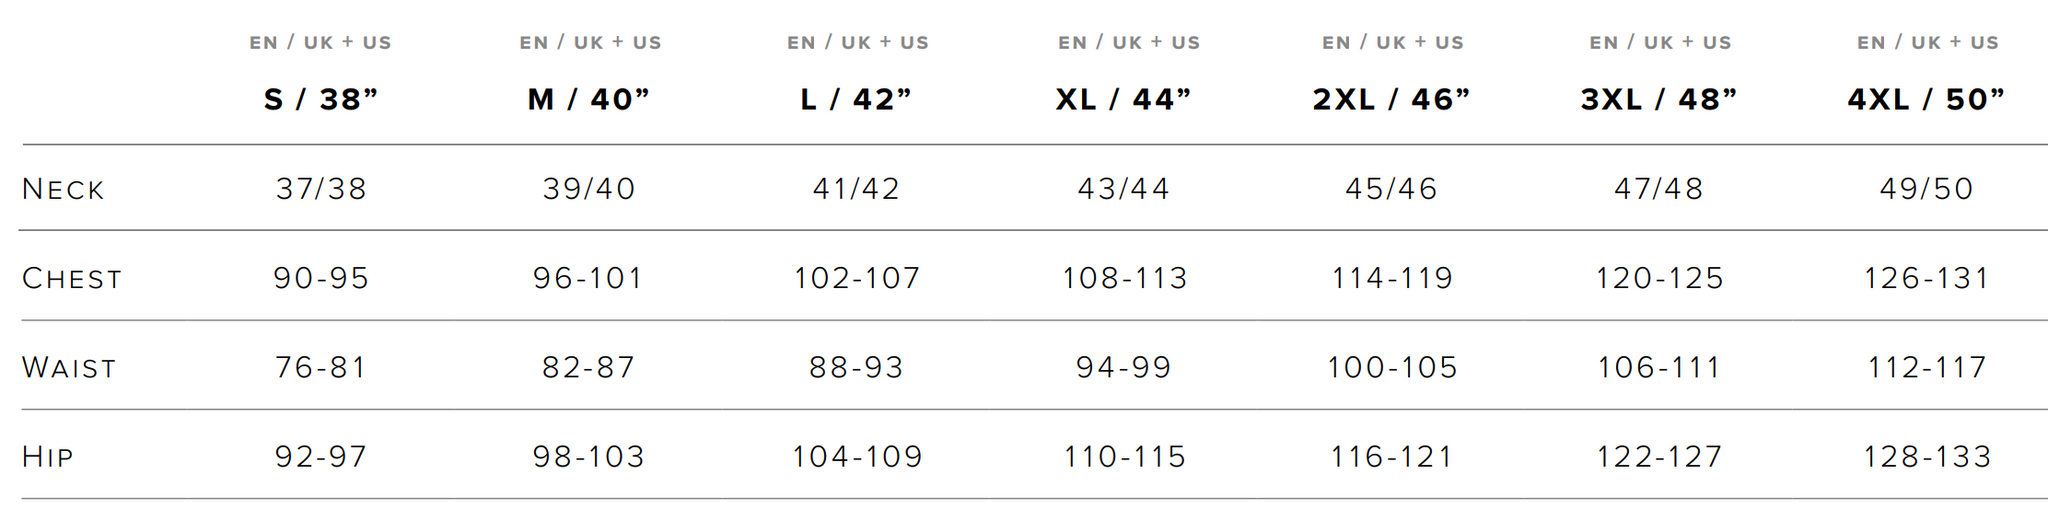2048x532 pixels.
Task: Click "EN / UK + US" label above S / 38"
Action: (x=320, y=43)
